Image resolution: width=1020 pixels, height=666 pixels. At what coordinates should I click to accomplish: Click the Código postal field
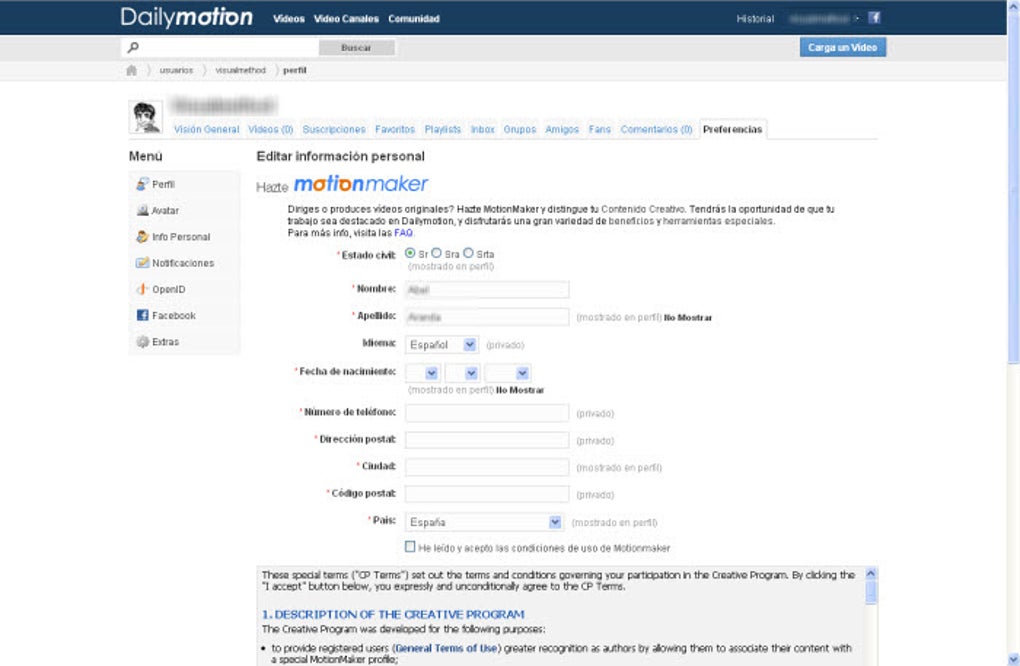[x=487, y=494]
